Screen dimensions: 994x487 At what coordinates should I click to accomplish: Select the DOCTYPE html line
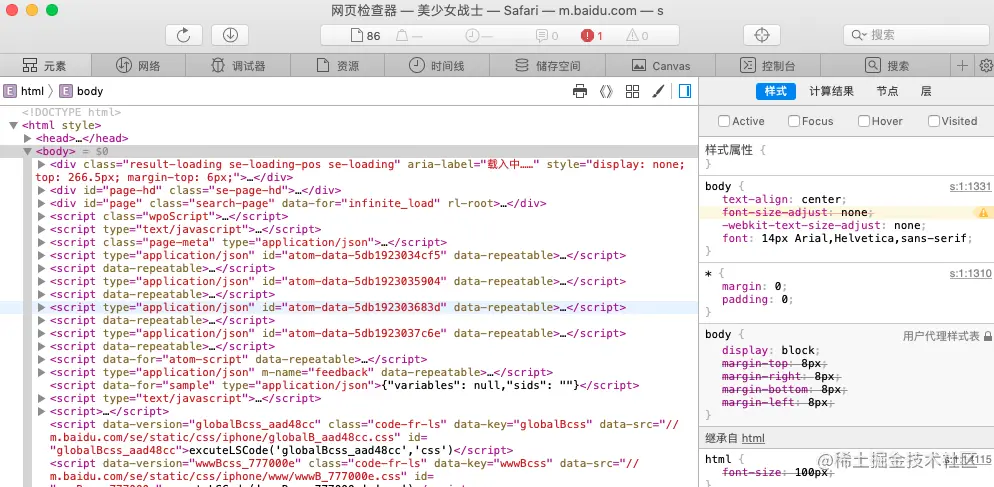point(71,112)
